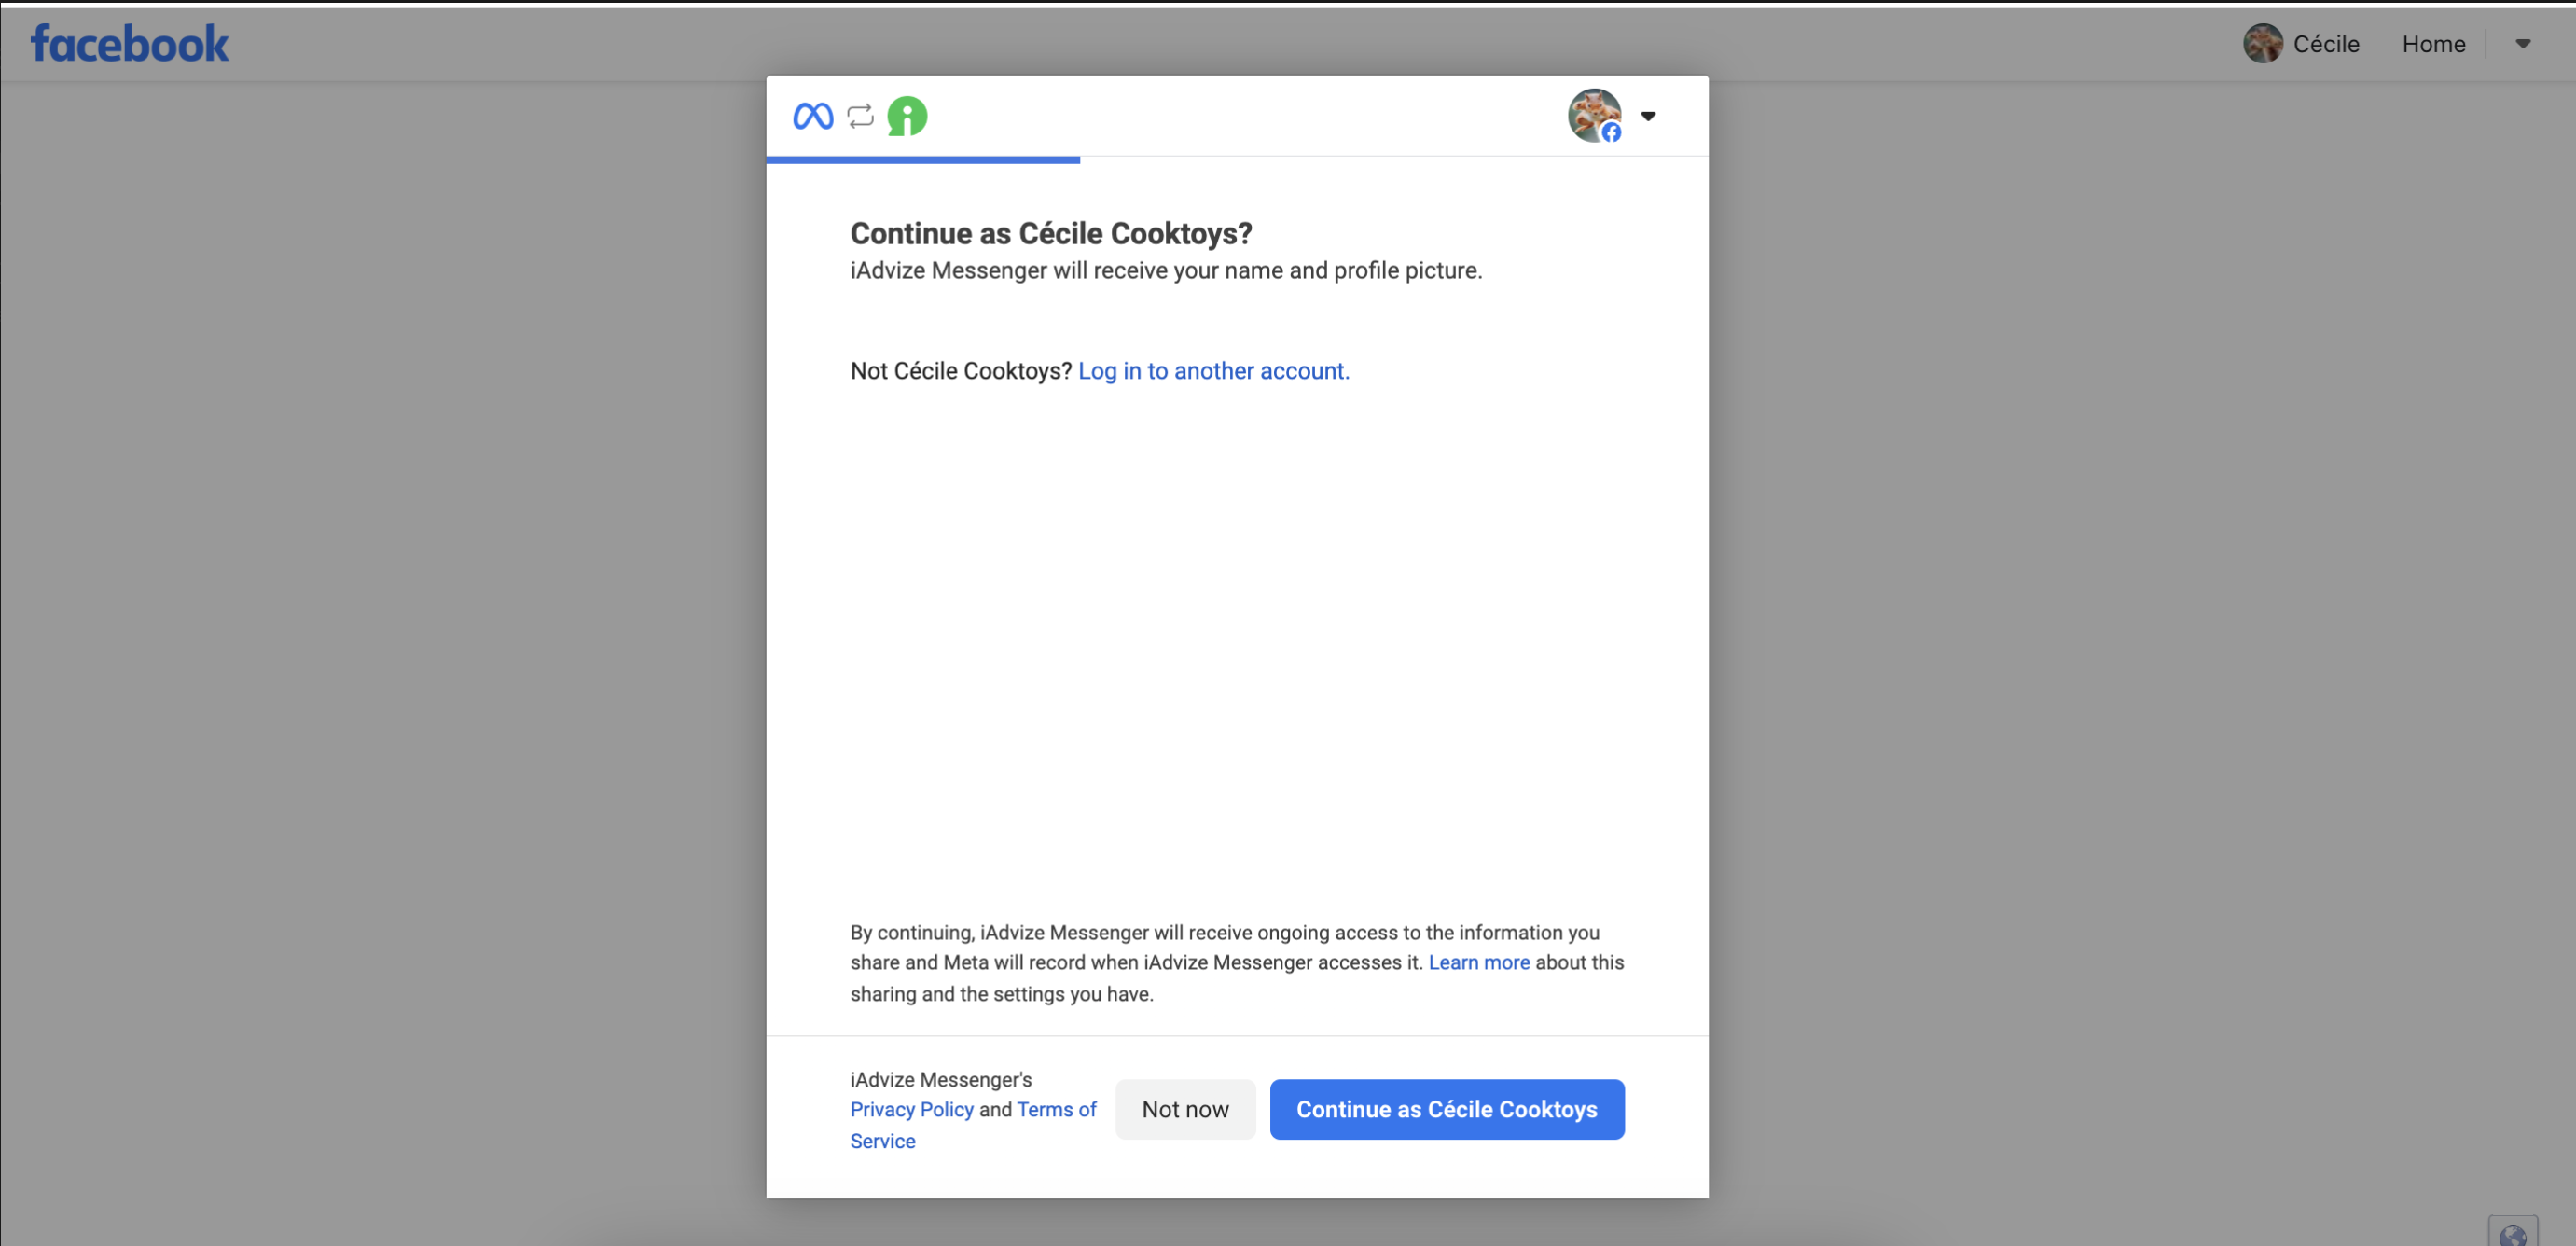Click "Log in to another account" link
This screenshot has height=1246, width=2576.
[1213, 371]
